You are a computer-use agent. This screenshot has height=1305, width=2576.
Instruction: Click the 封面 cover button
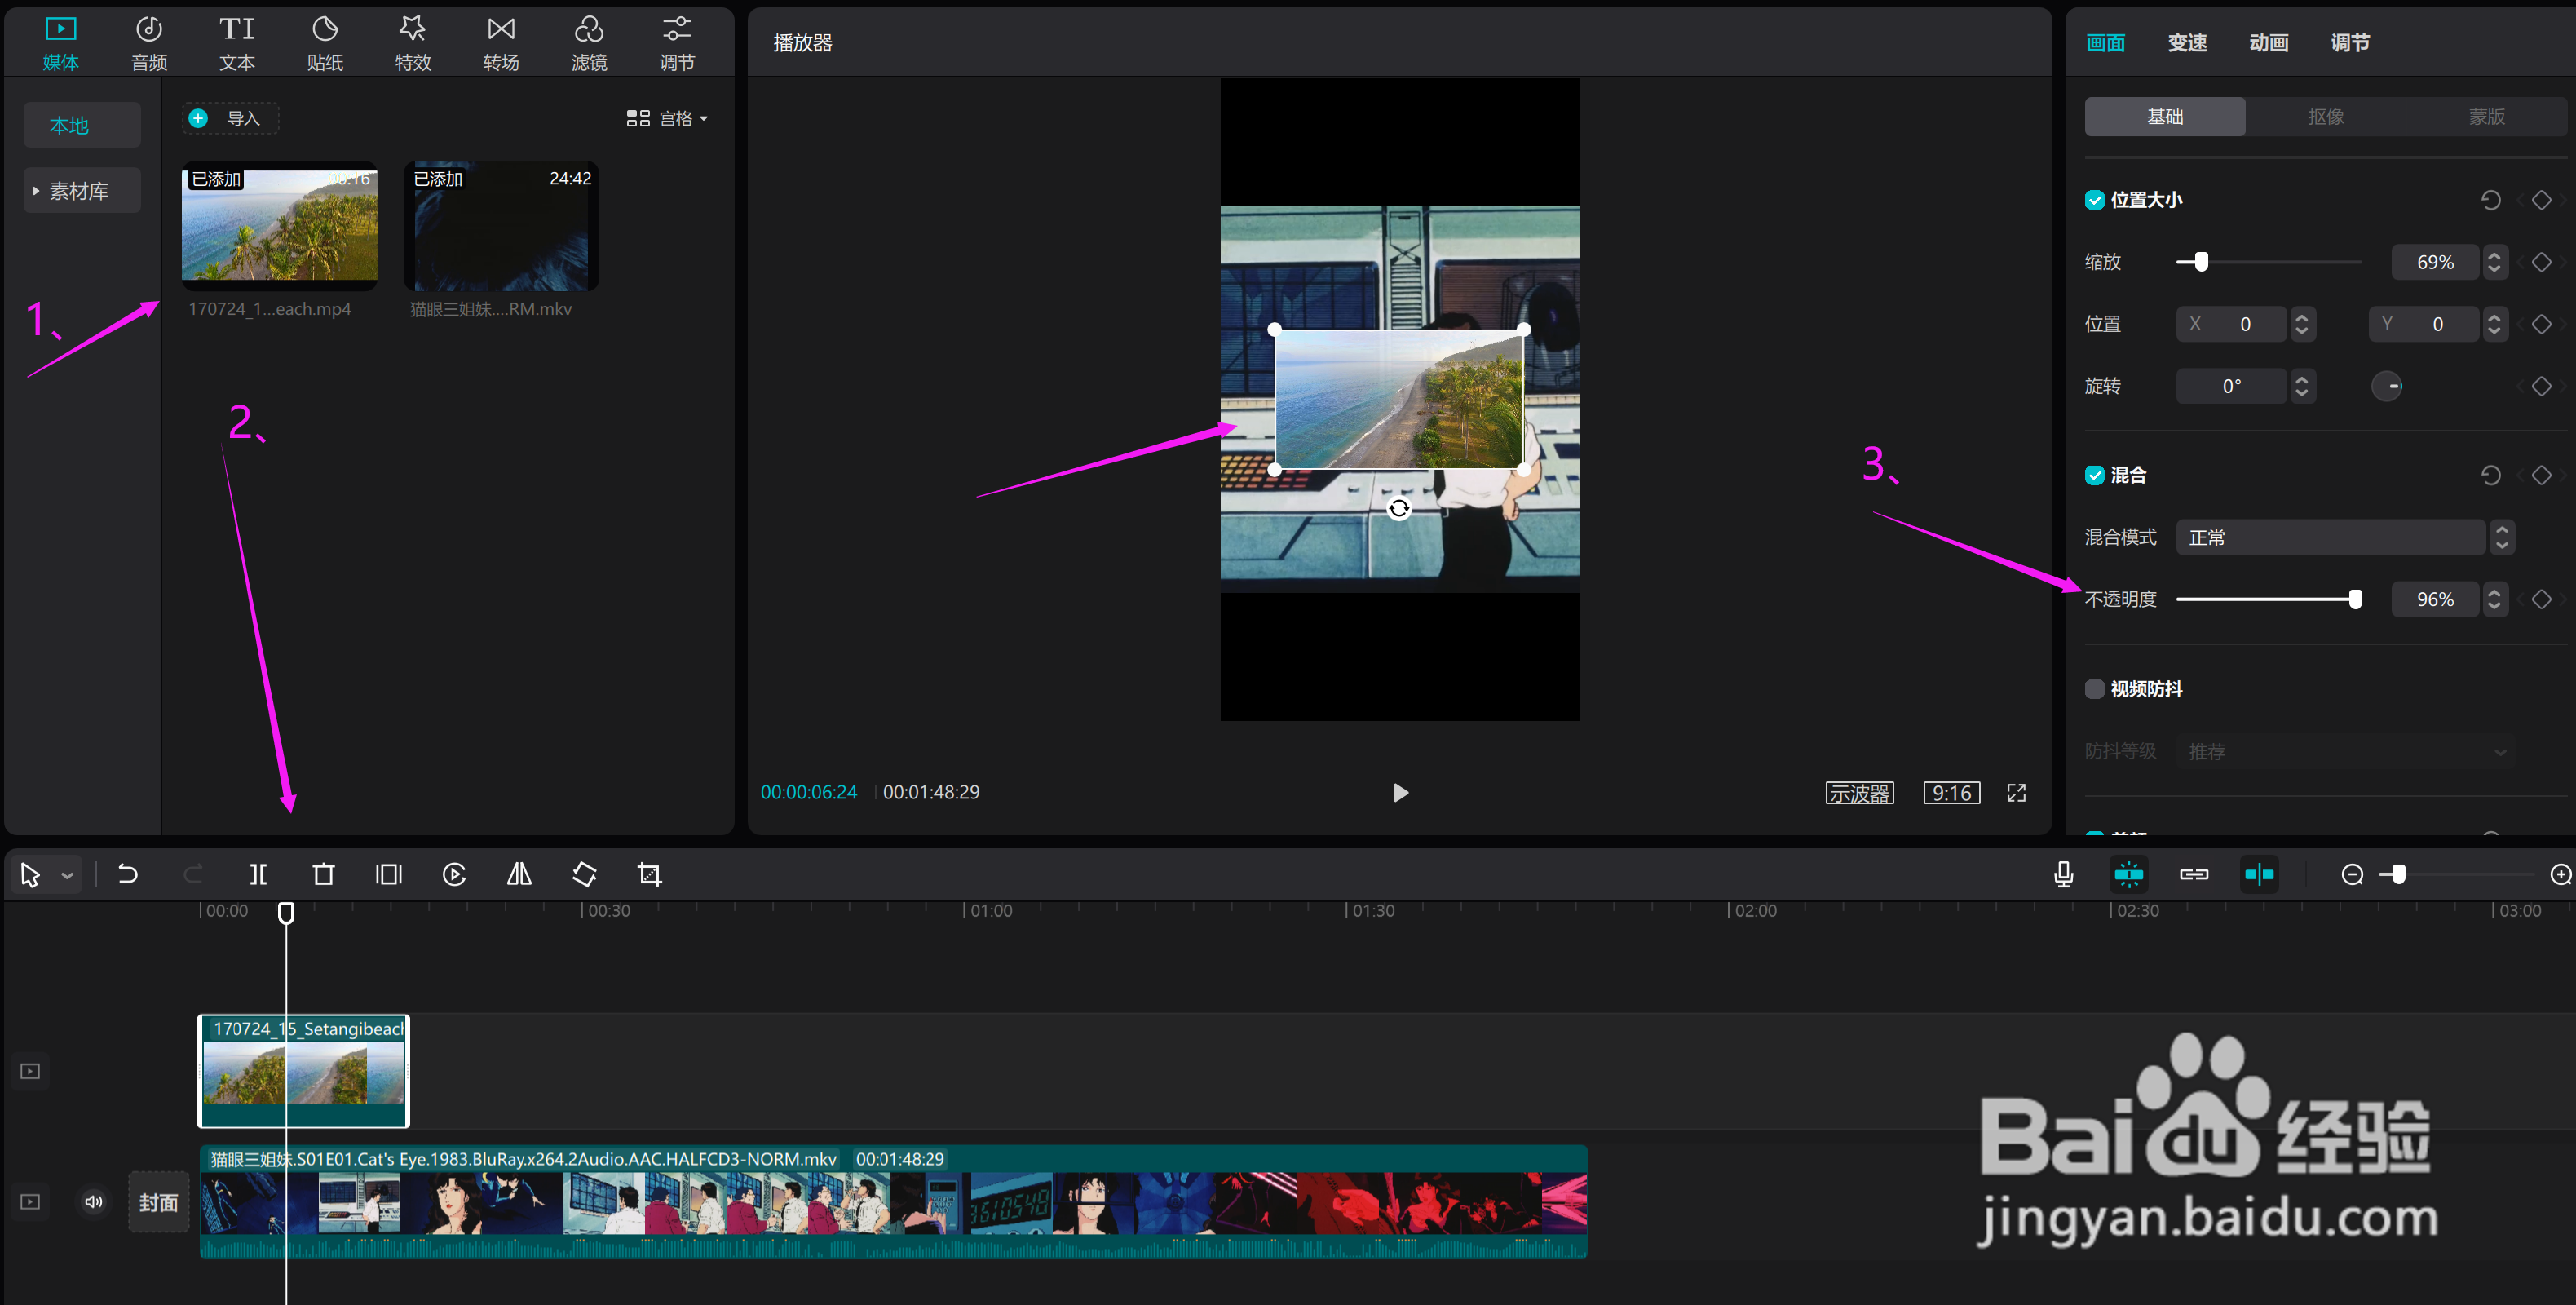(159, 1201)
